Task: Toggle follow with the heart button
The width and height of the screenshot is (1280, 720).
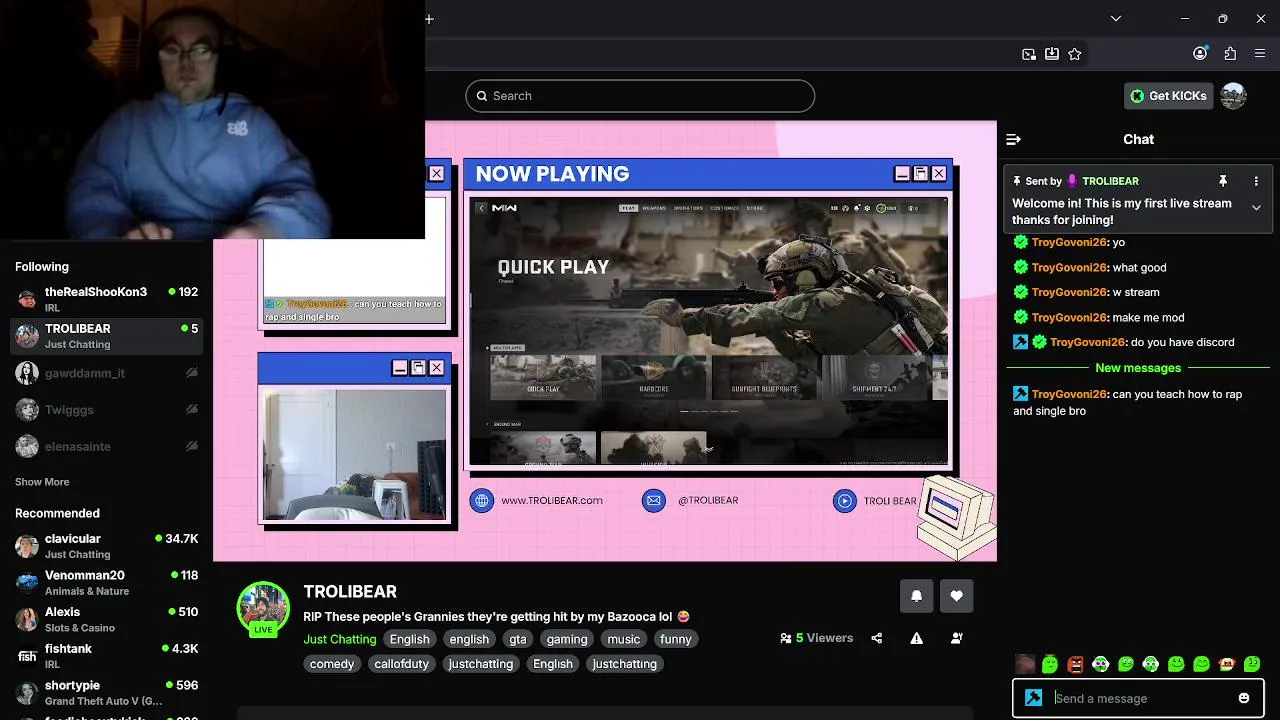Action: pos(956,596)
